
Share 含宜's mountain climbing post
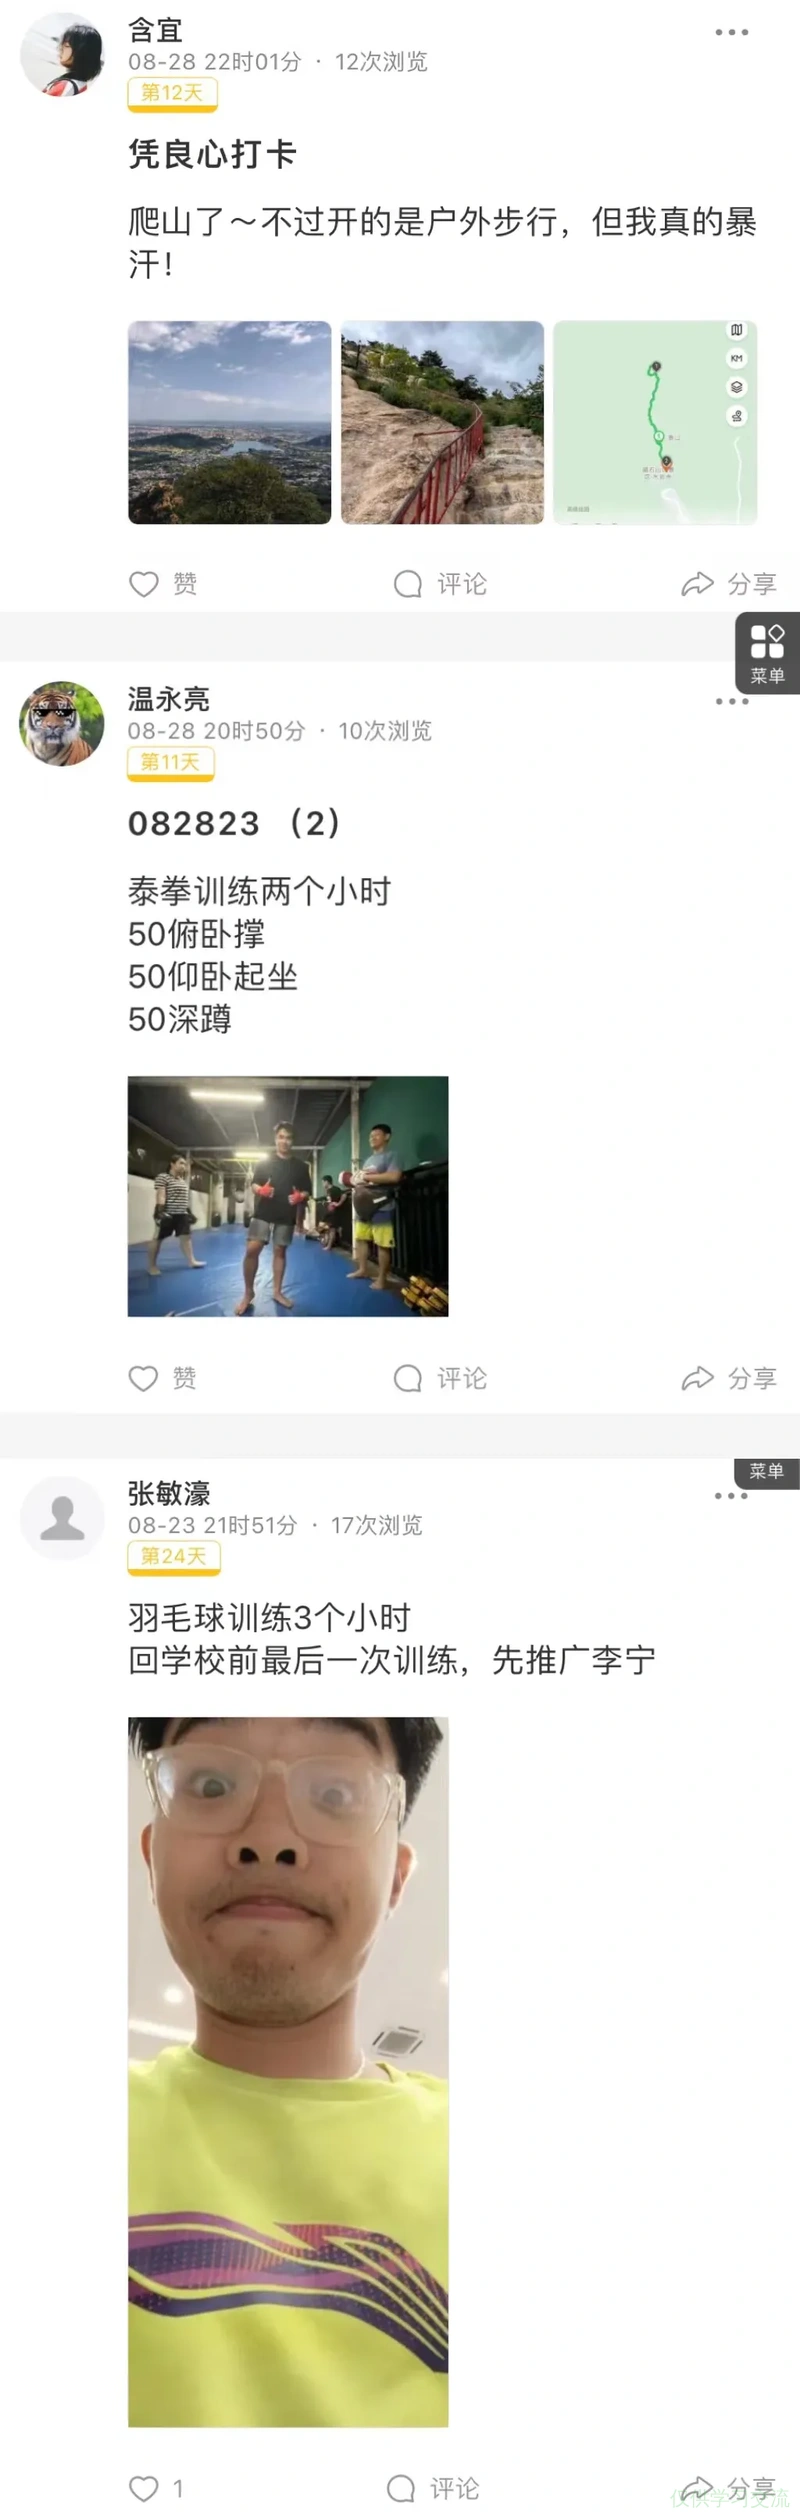[x=729, y=584]
